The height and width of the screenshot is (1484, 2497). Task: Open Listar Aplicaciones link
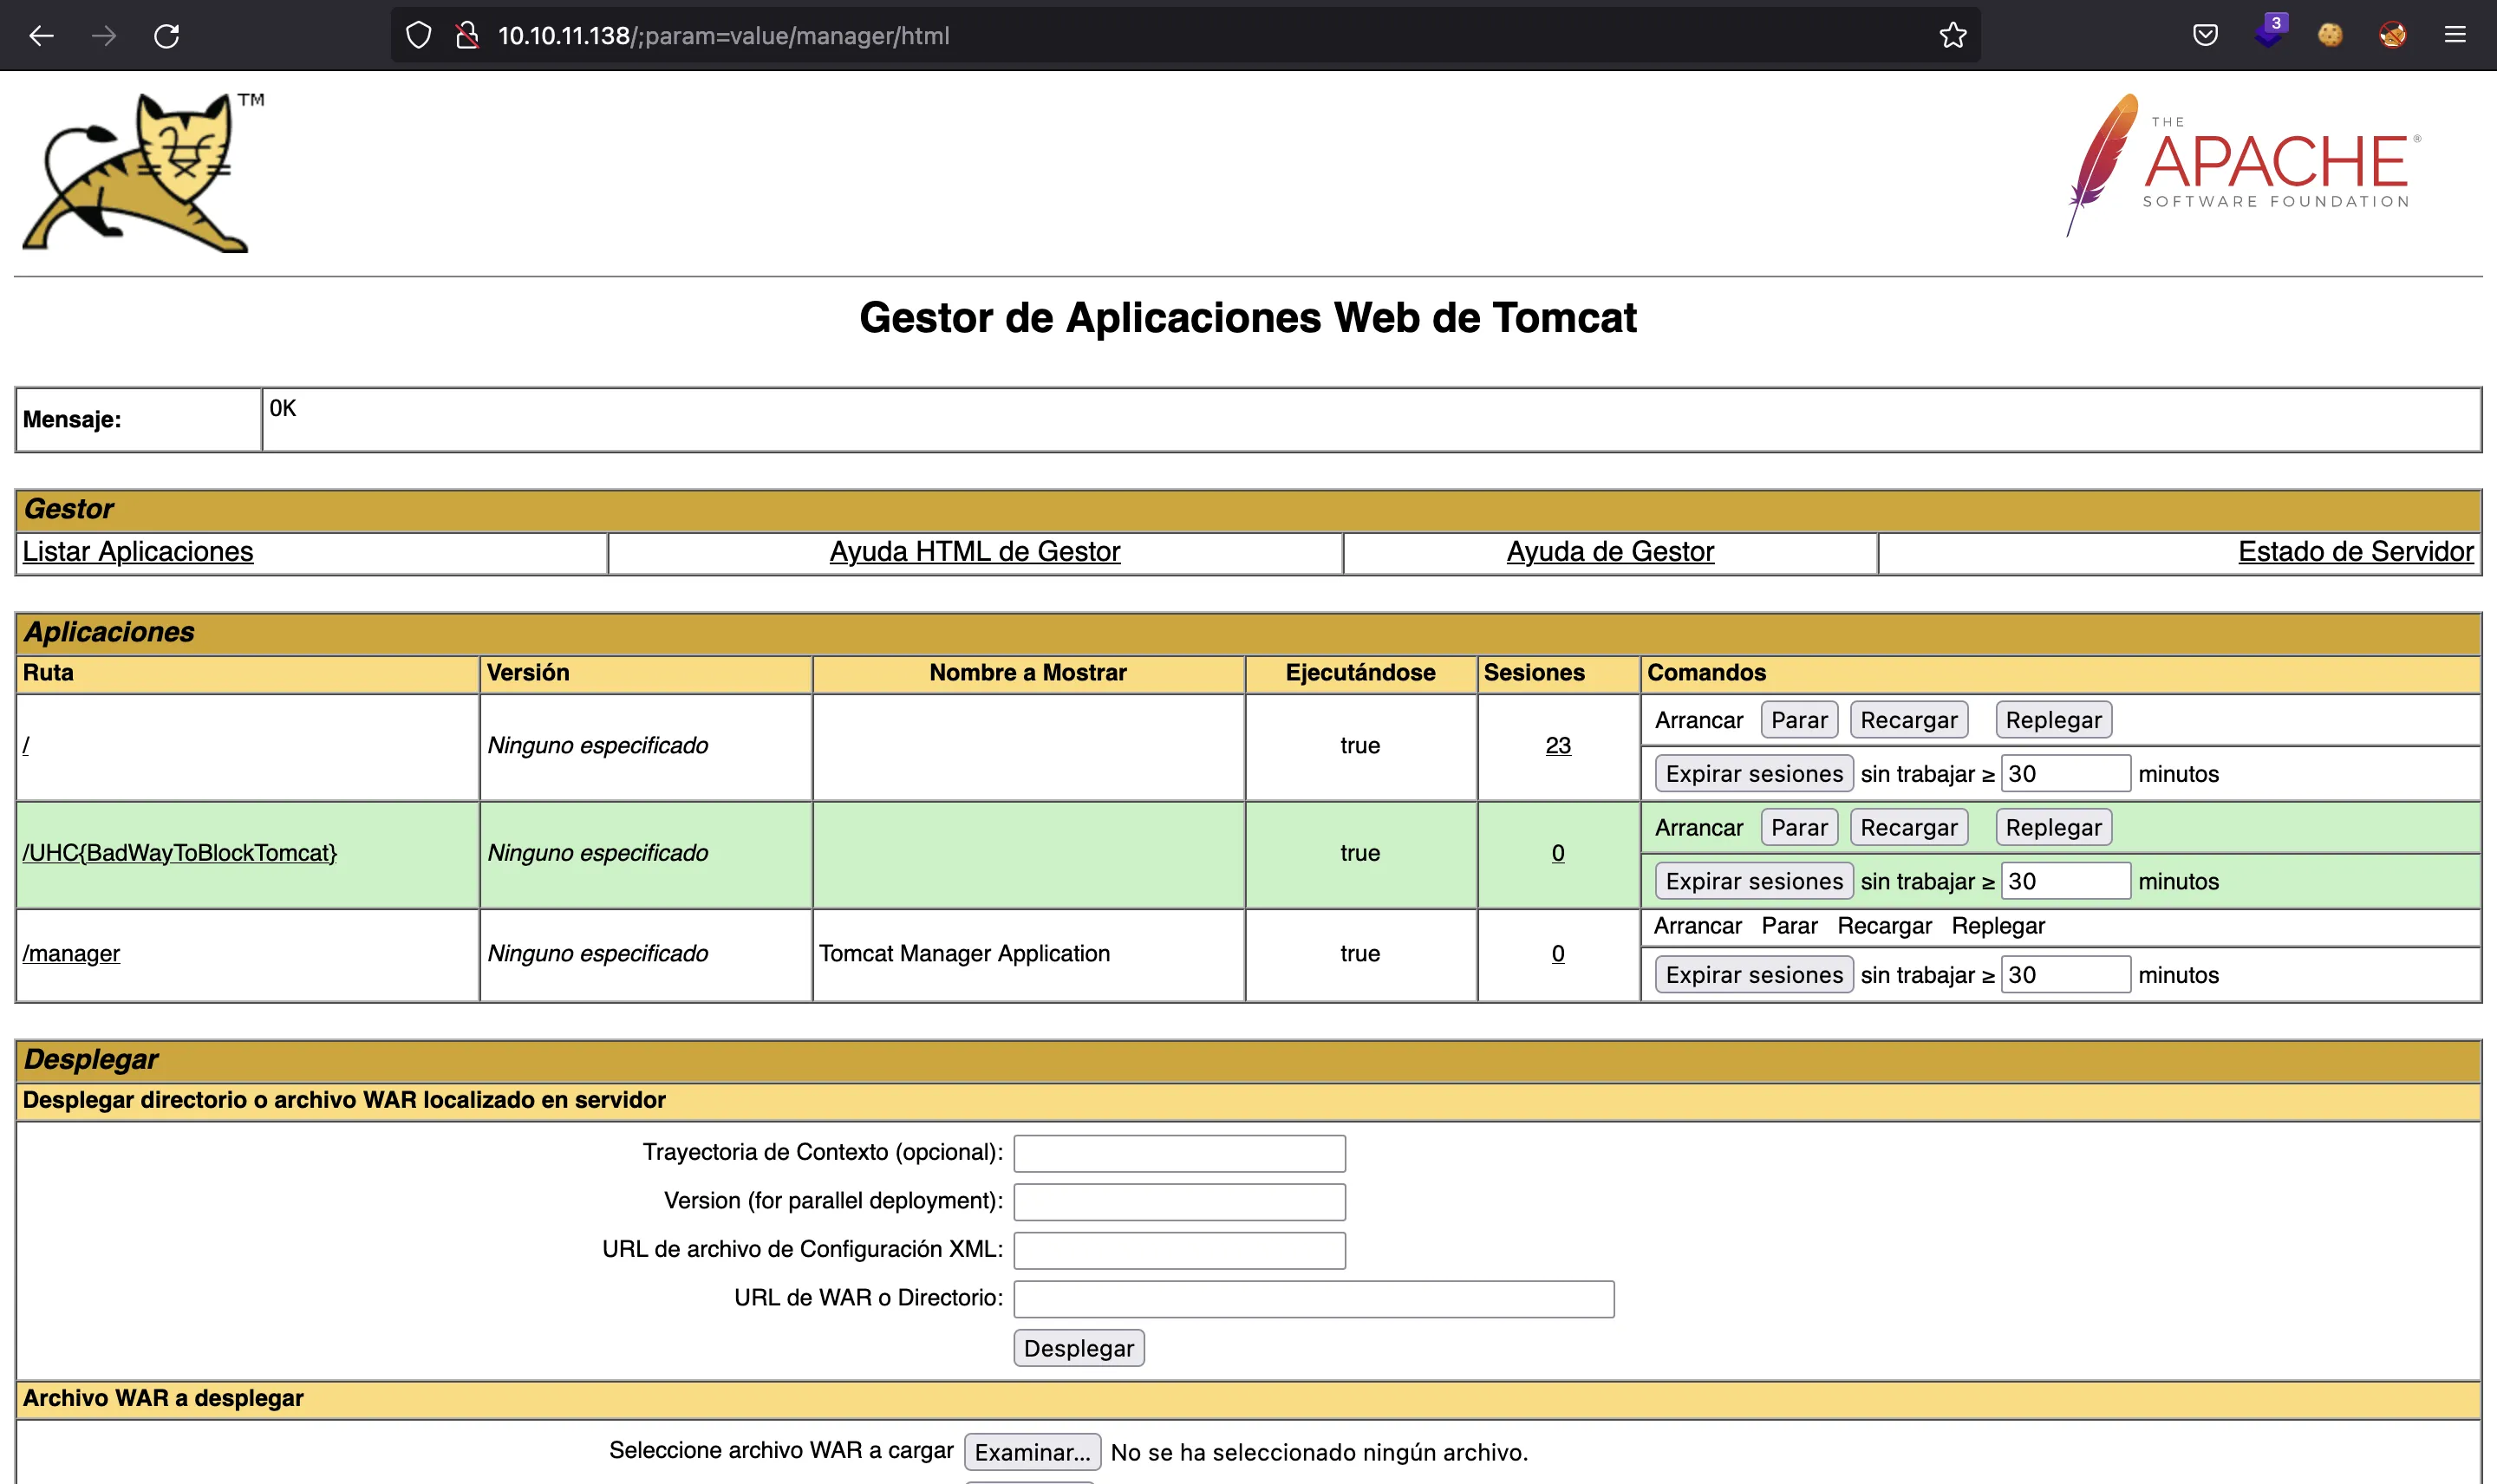pyautogui.click(x=138, y=552)
